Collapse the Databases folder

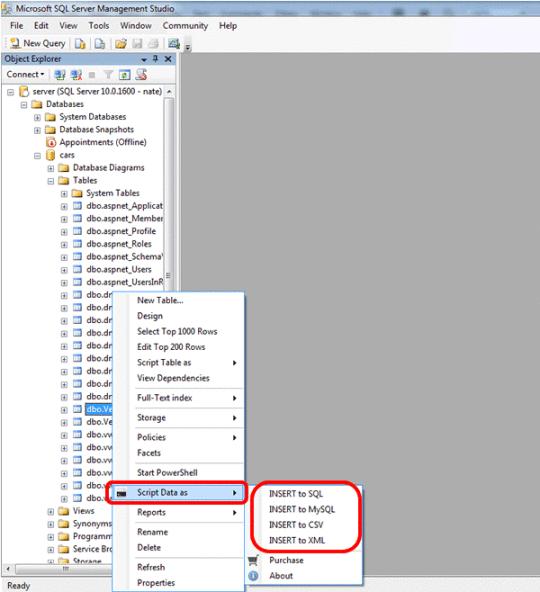click(x=24, y=105)
